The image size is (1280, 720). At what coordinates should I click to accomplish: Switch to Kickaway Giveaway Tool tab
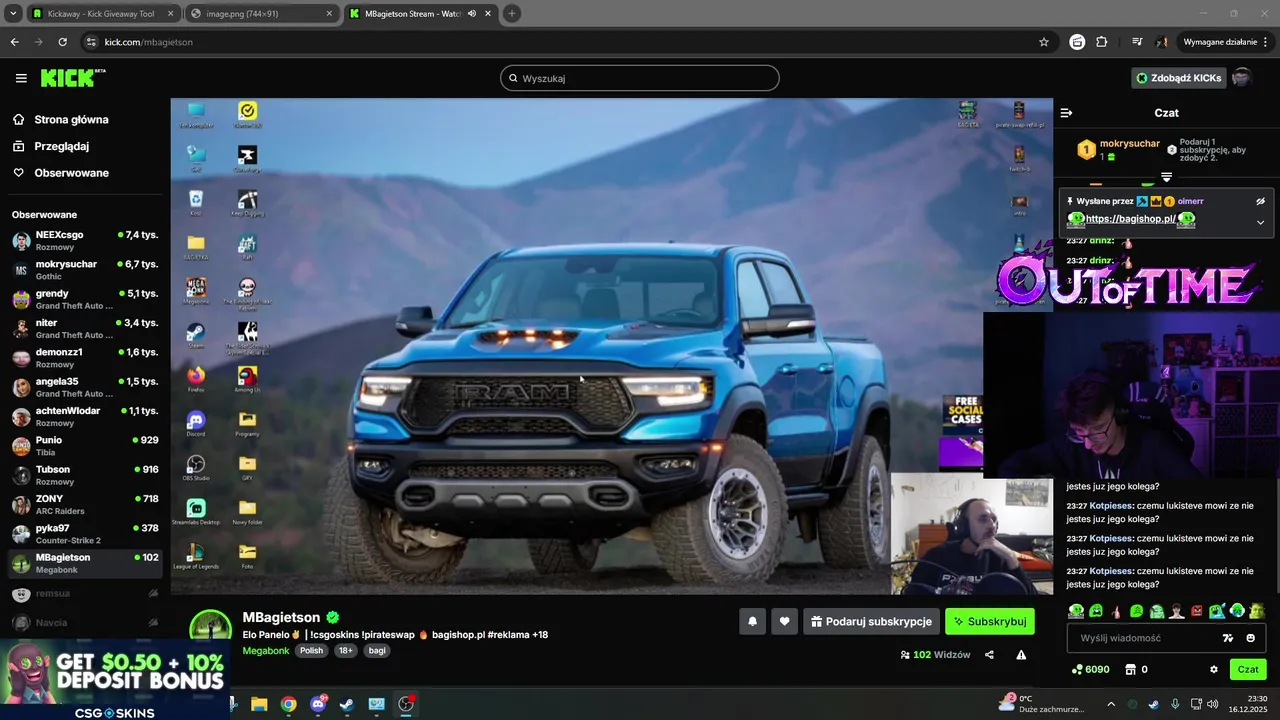(103, 14)
